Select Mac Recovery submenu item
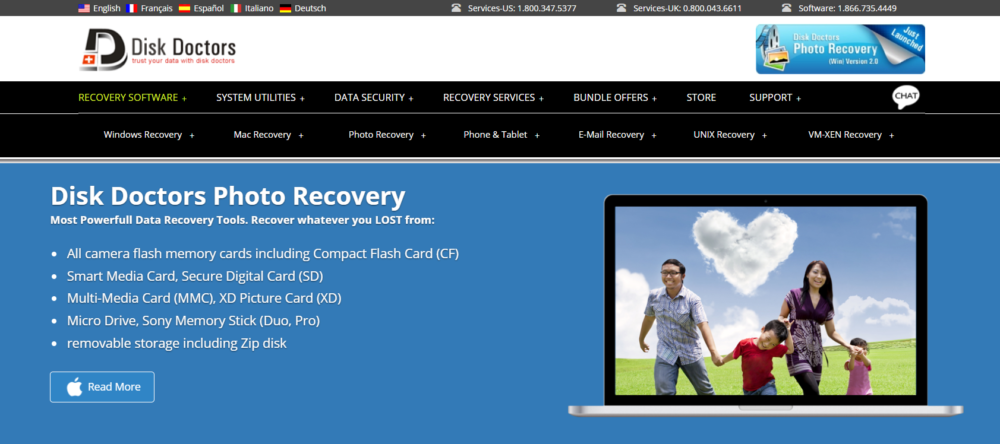1000x444 pixels. click(262, 135)
